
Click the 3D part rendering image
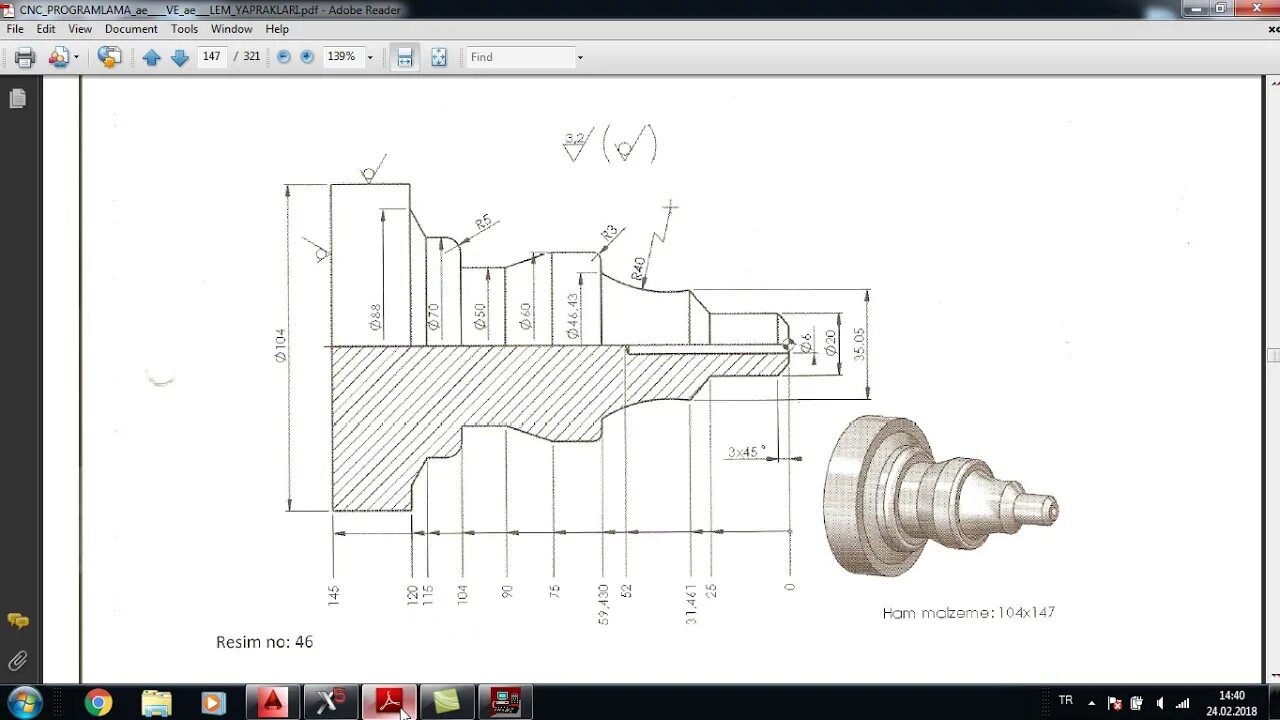(x=941, y=497)
